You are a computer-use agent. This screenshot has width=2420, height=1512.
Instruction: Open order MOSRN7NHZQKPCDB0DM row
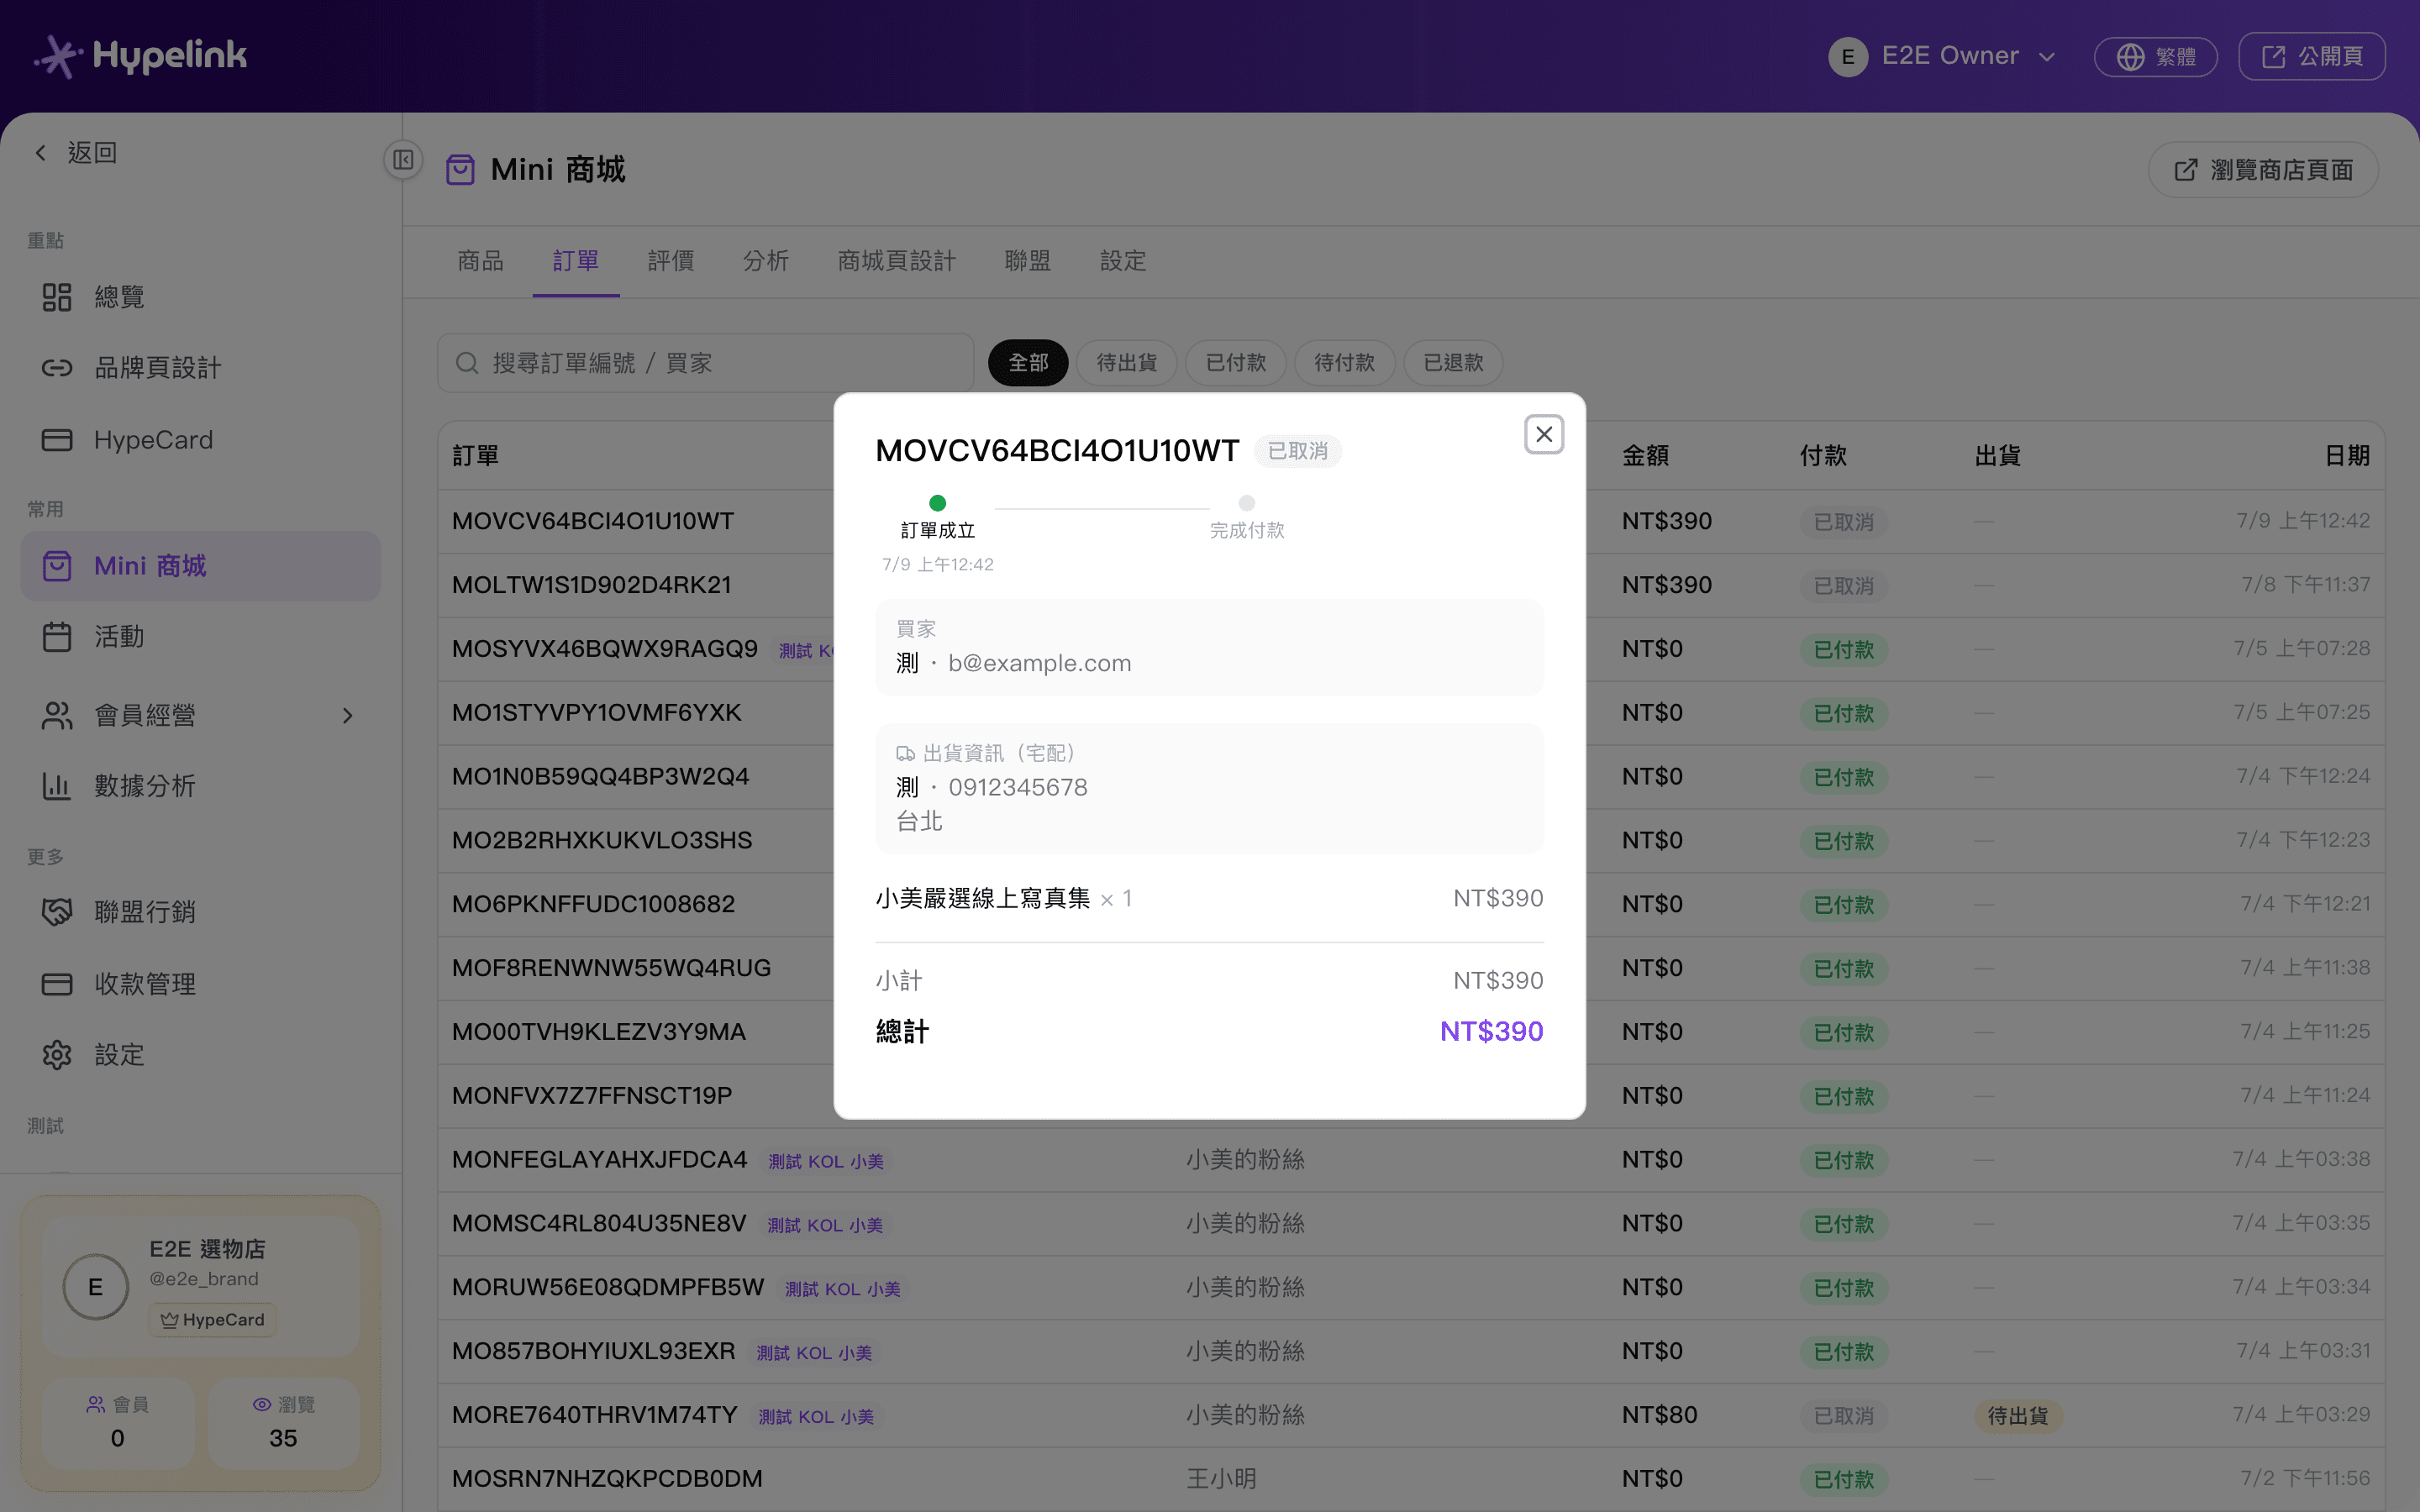tap(1410, 1479)
